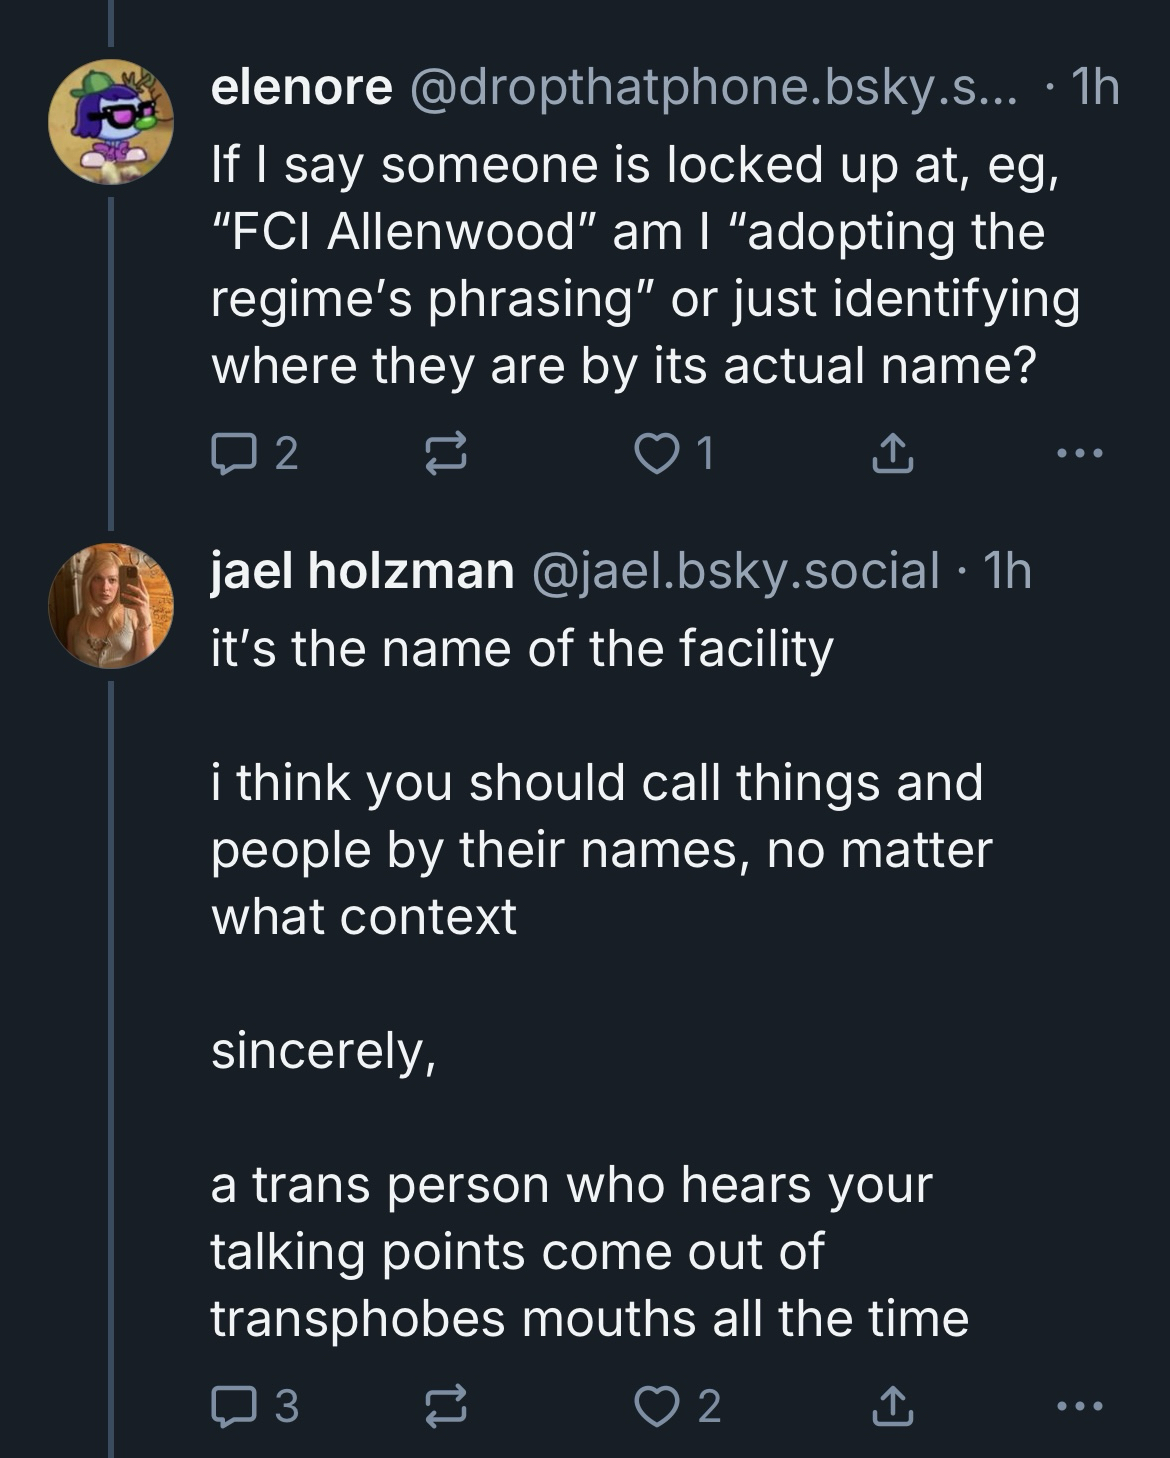
Task: Share jael holzman's post
Action: (892, 1407)
